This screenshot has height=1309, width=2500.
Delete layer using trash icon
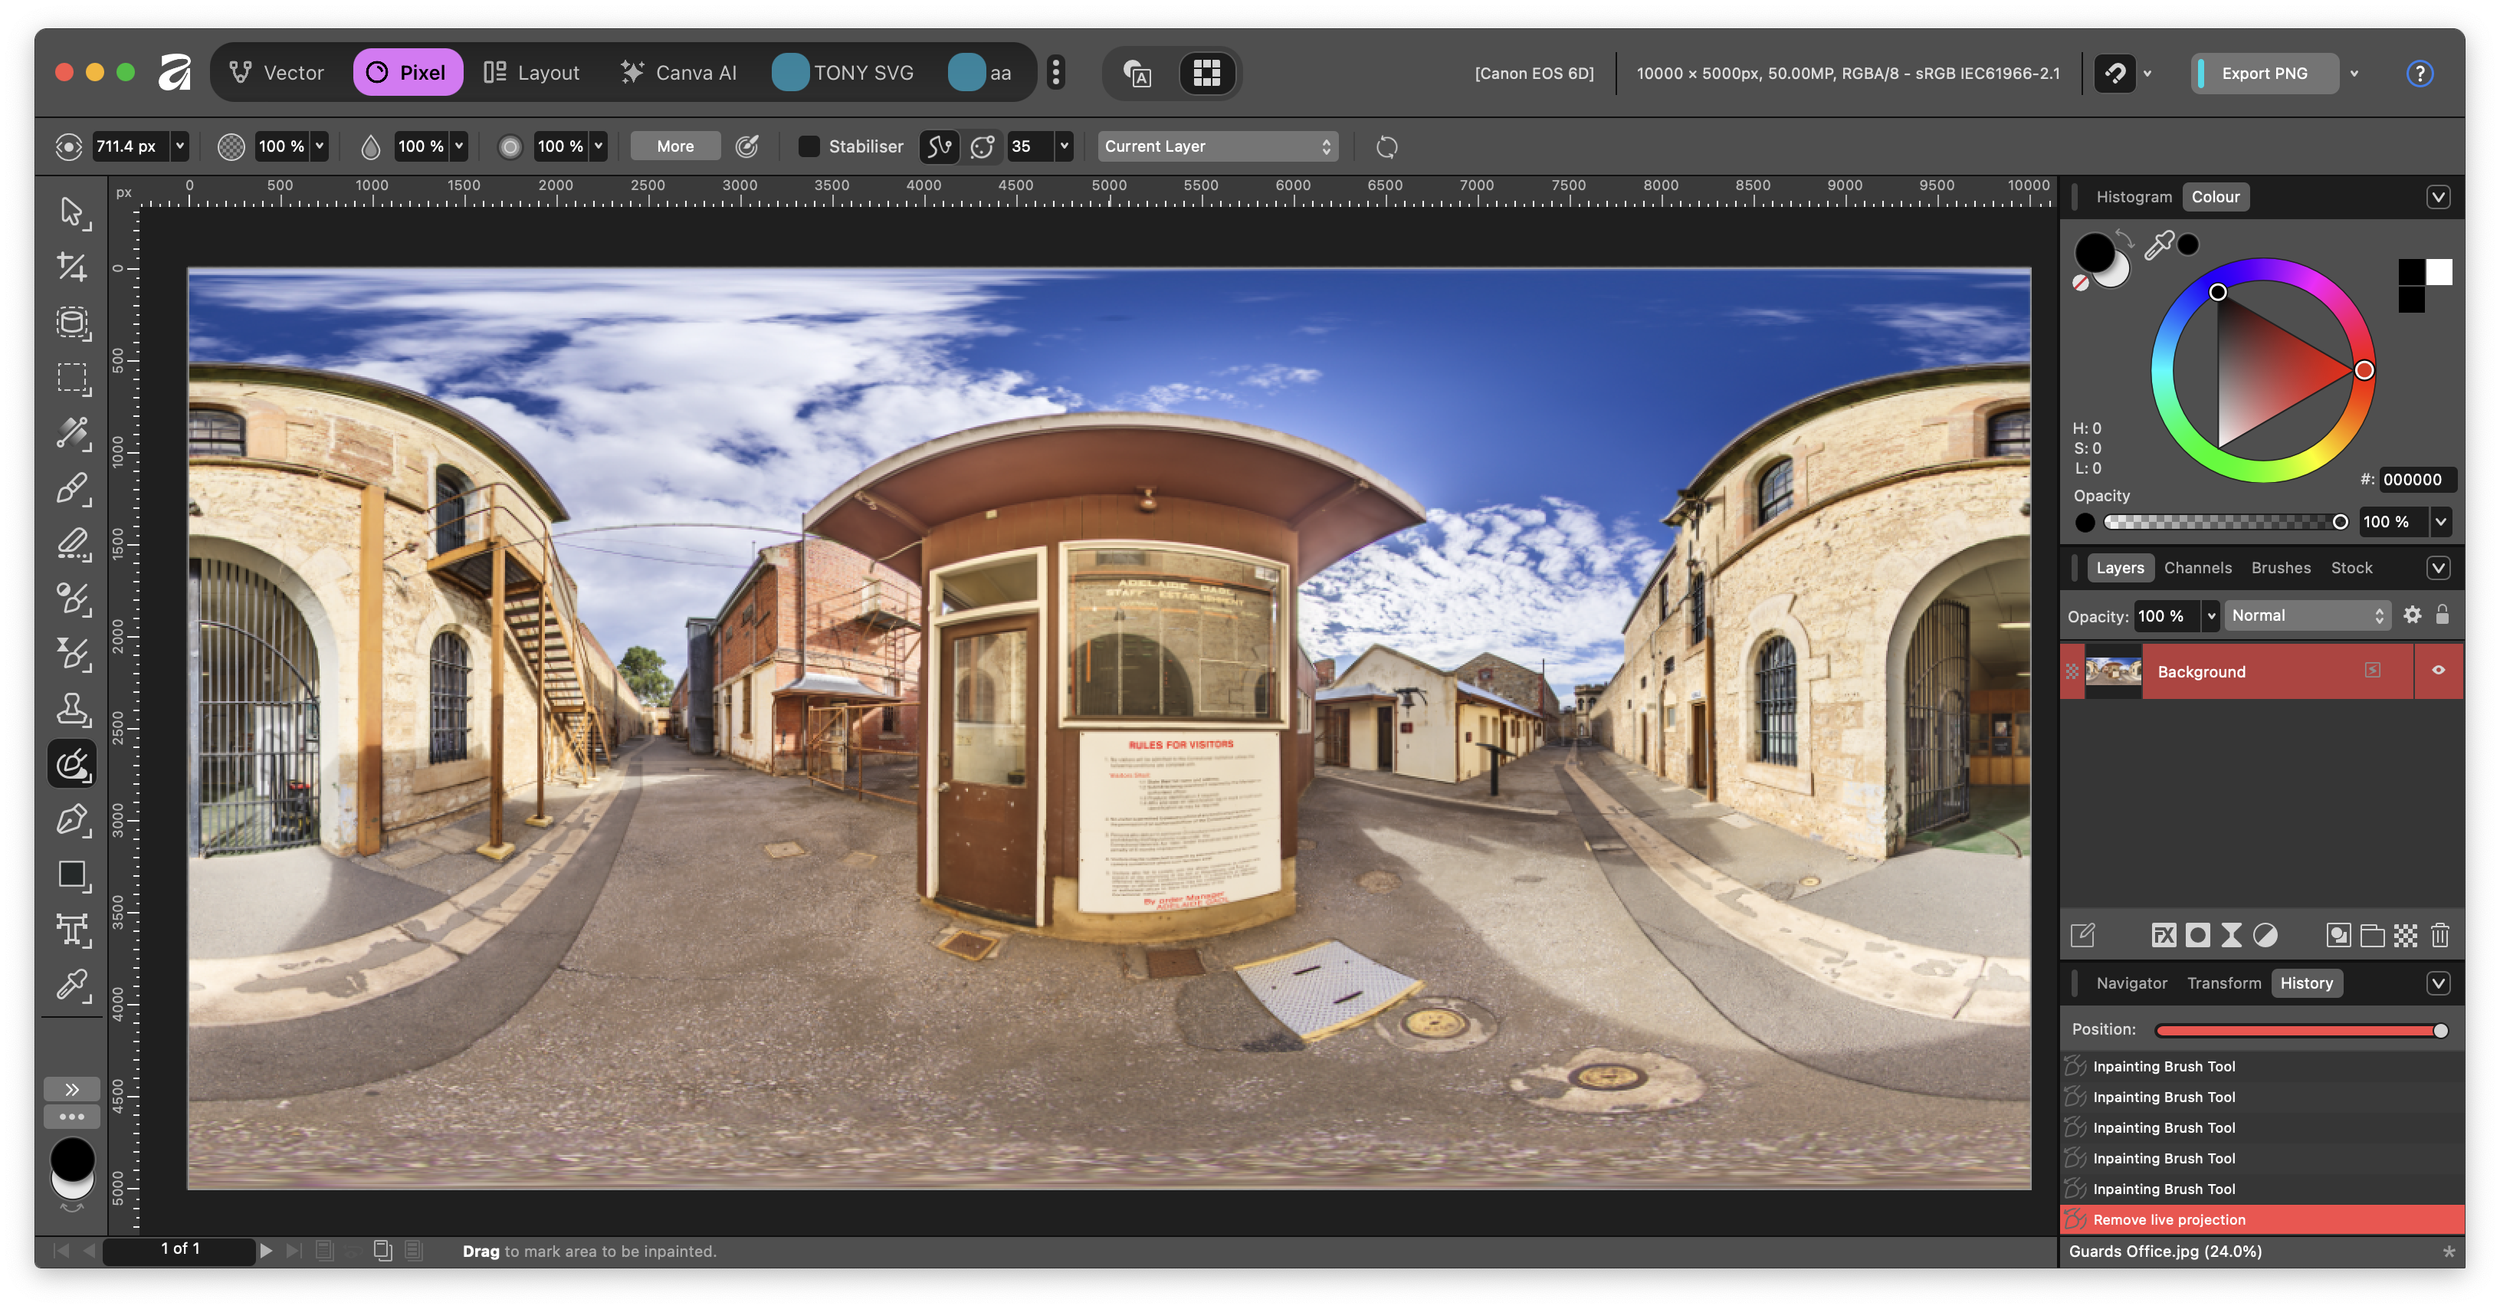click(x=2440, y=935)
